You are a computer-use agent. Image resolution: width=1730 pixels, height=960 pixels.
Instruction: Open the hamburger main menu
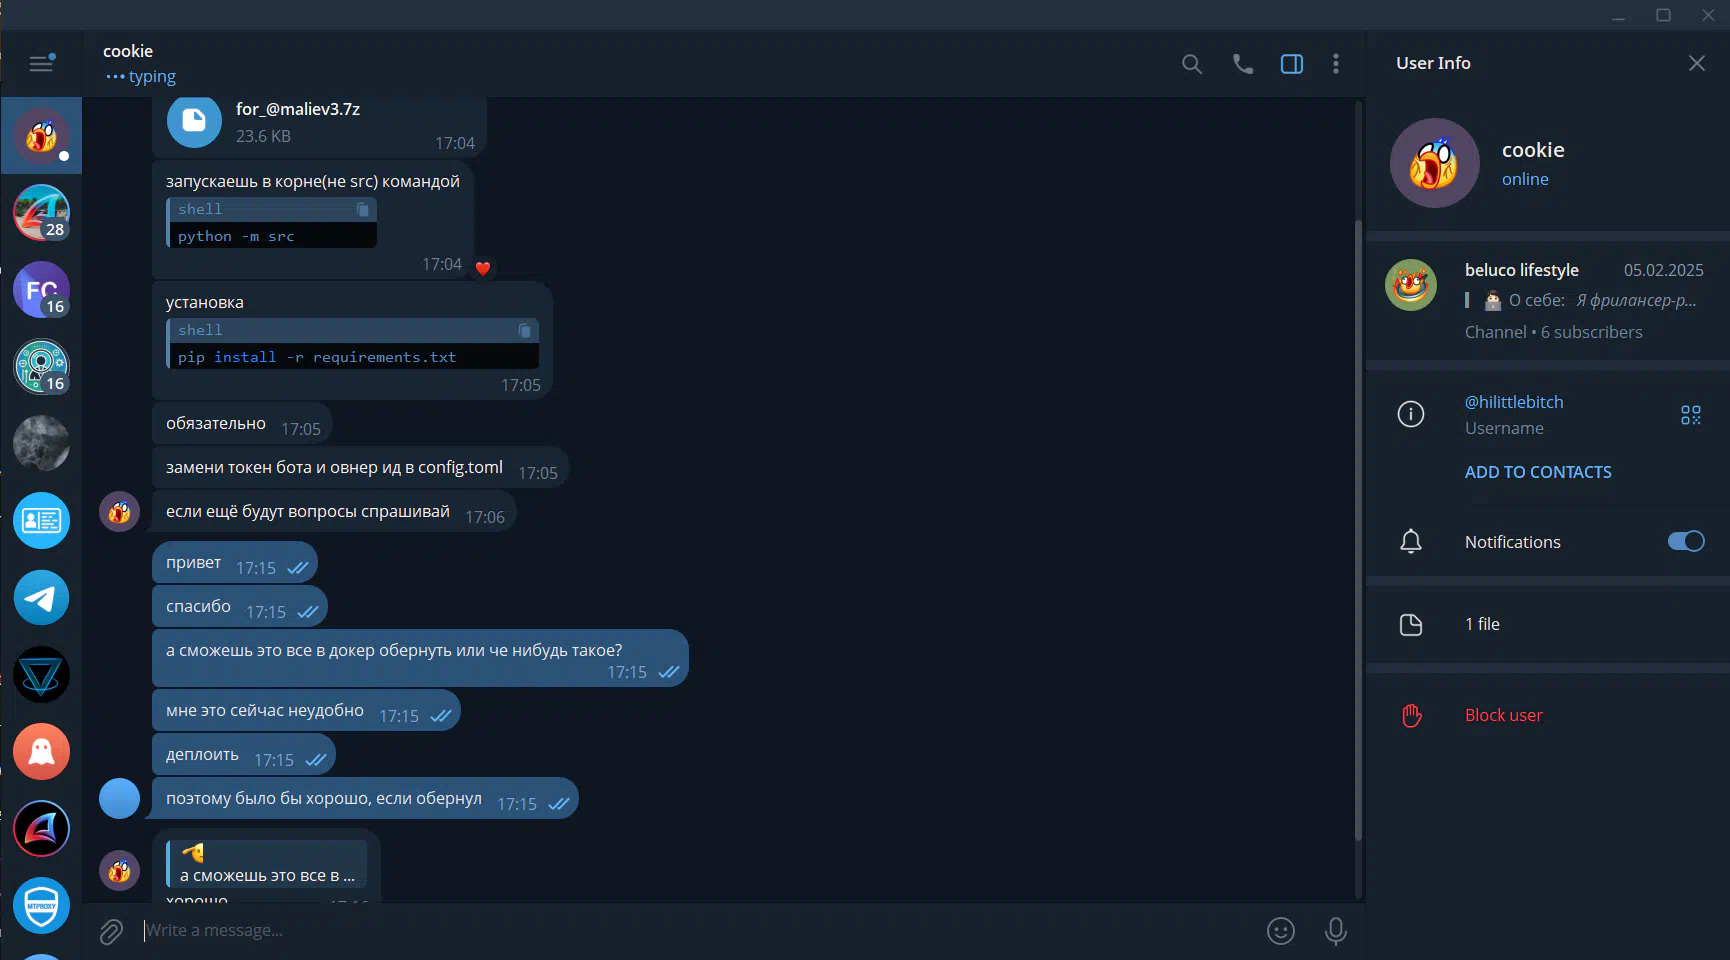tap(41, 64)
